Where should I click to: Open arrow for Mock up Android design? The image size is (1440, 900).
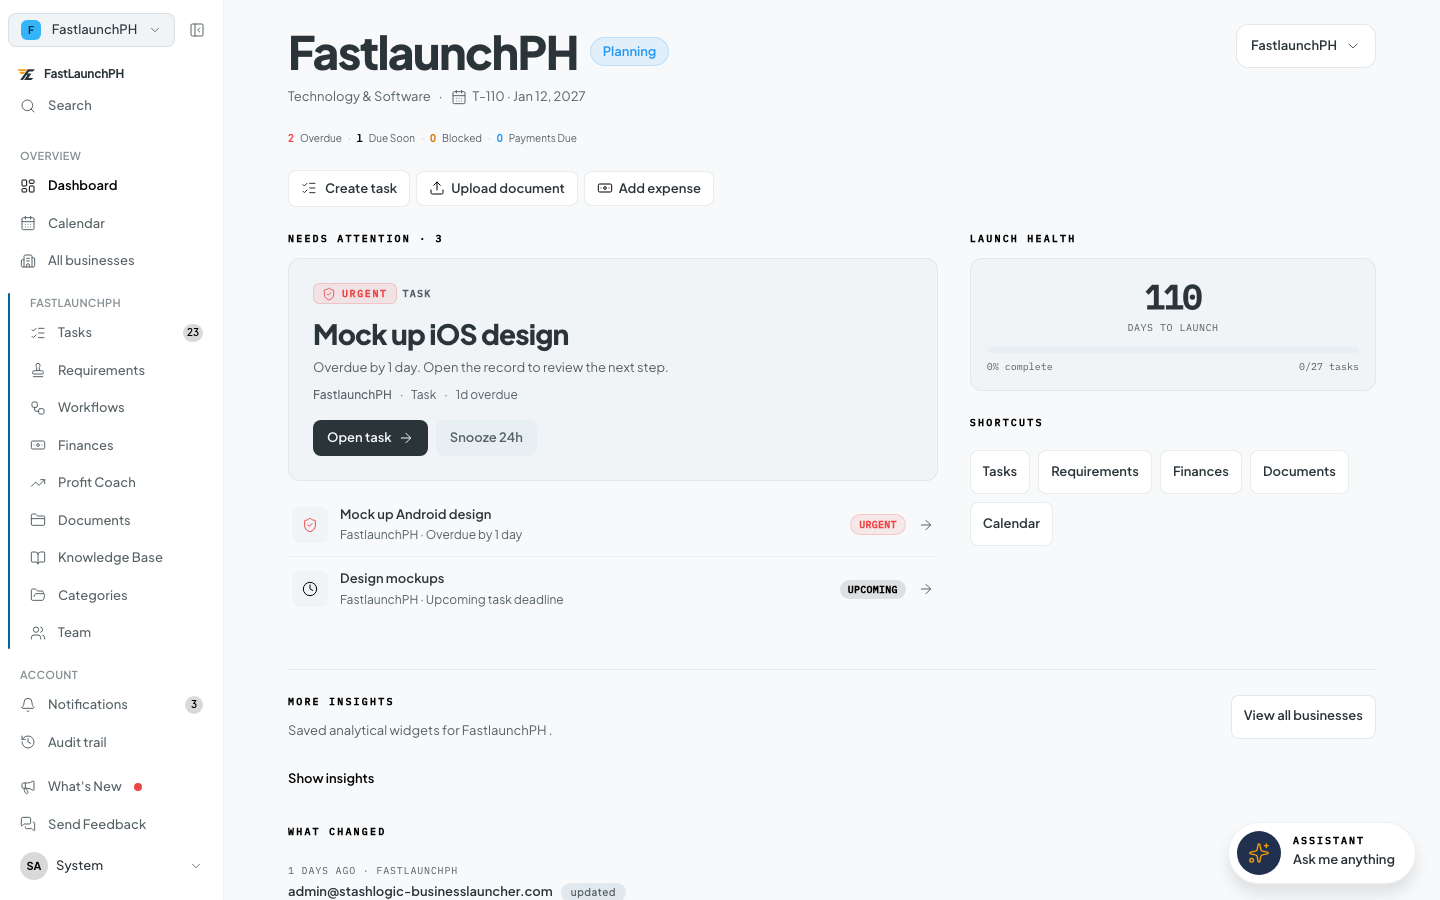point(926,525)
